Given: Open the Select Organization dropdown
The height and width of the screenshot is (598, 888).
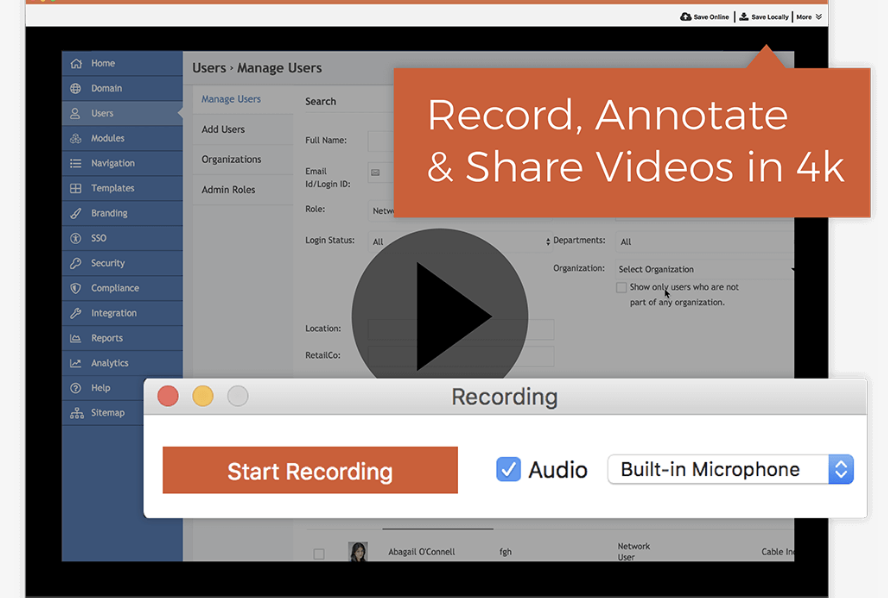Looking at the screenshot, I should (x=700, y=268).
